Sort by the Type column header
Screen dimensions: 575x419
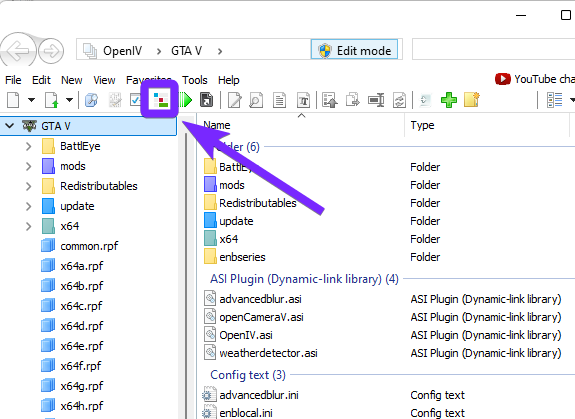click(487, 125)
